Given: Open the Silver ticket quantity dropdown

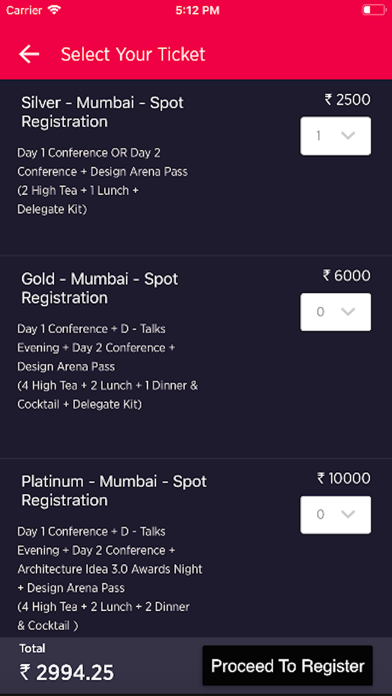Looking at the screenshot, I should pos(336,136).
